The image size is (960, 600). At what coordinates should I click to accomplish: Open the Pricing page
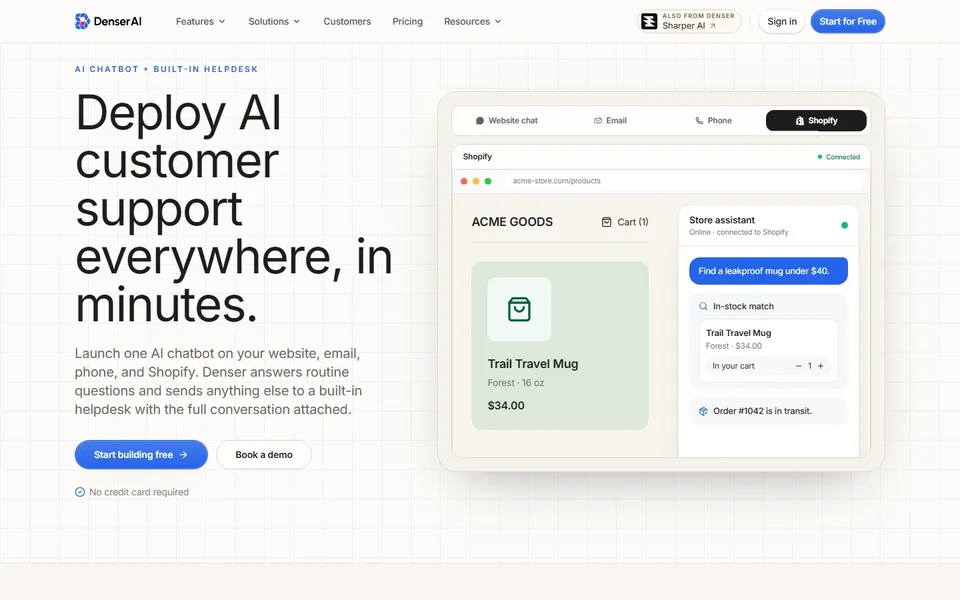click(407, 21)
